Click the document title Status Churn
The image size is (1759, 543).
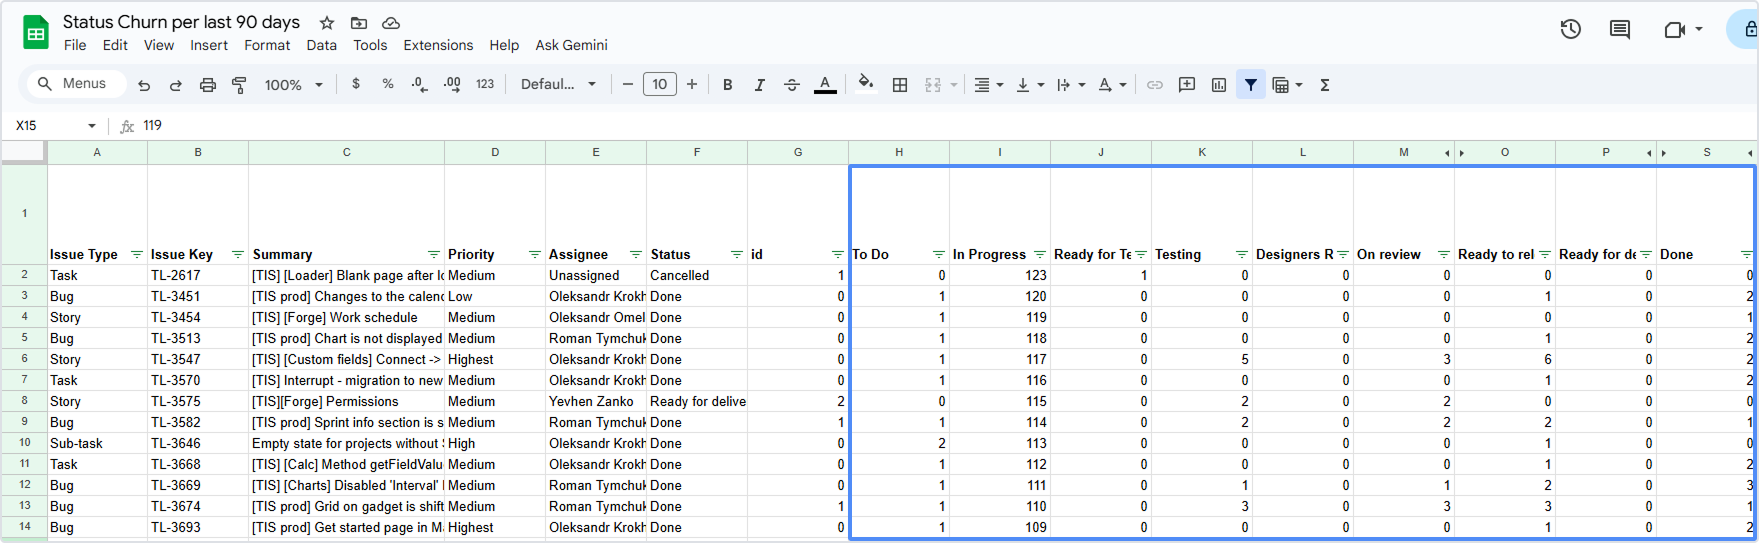[x=181, y=22]
